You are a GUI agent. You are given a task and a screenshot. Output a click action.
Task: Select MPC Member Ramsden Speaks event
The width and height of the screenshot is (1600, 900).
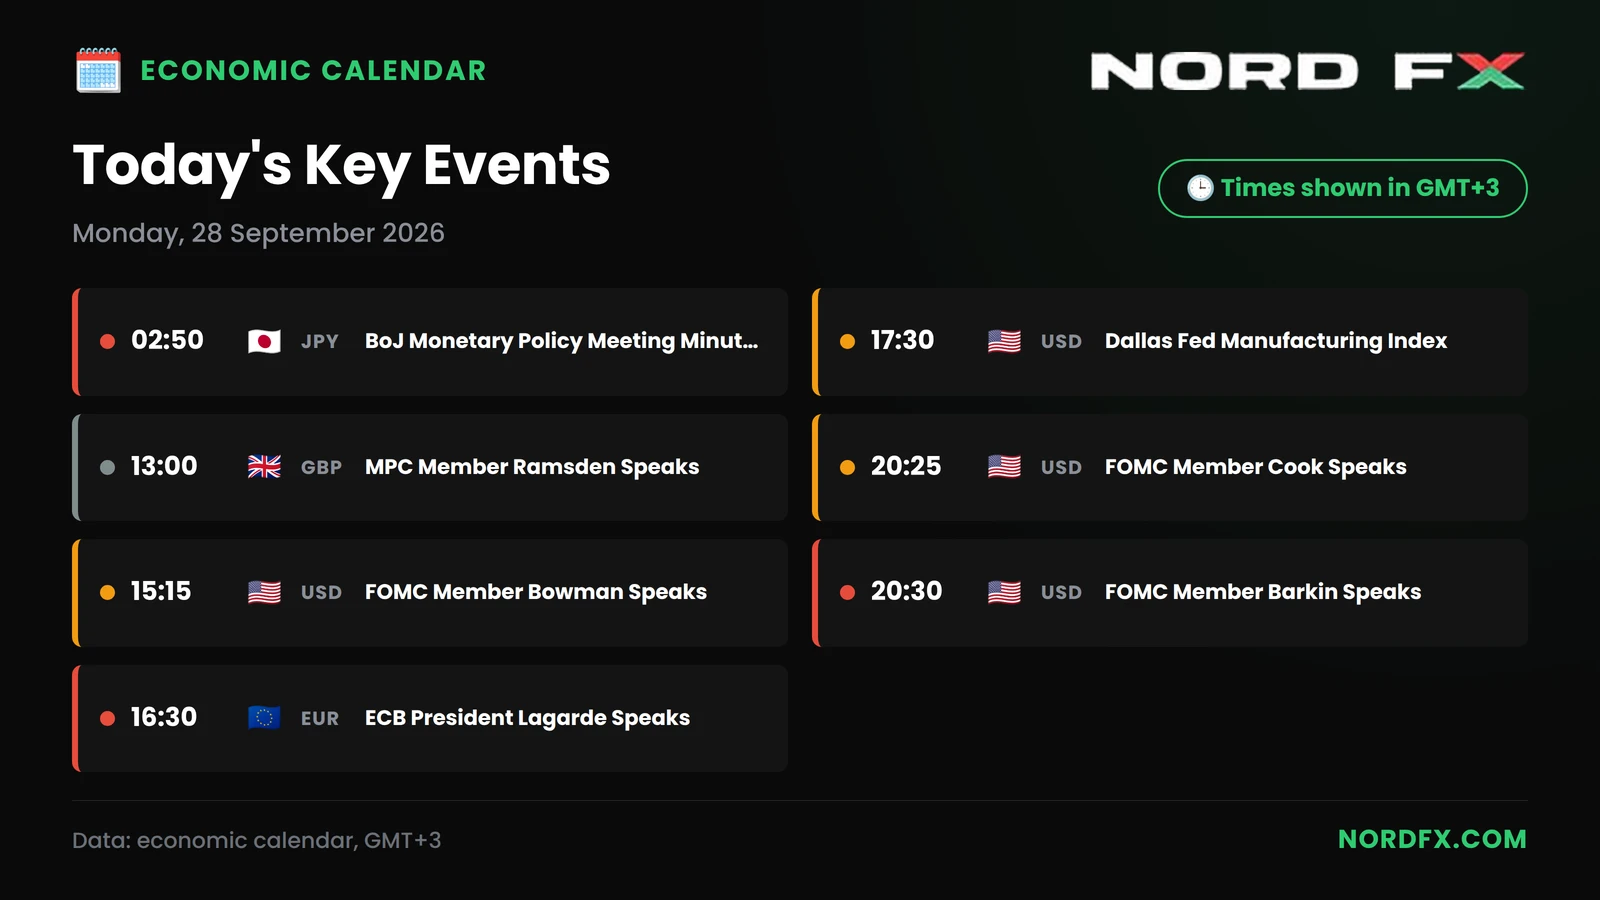430,467
